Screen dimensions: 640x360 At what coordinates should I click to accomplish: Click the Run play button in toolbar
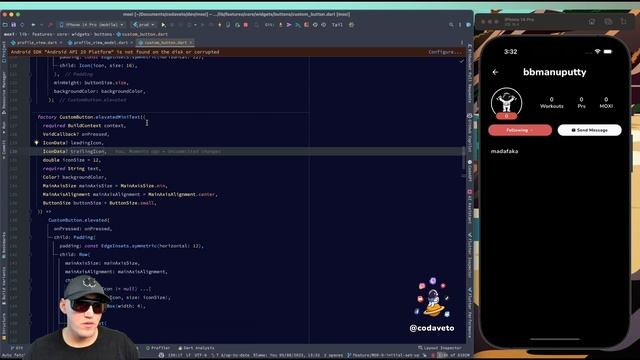point(164,25)
